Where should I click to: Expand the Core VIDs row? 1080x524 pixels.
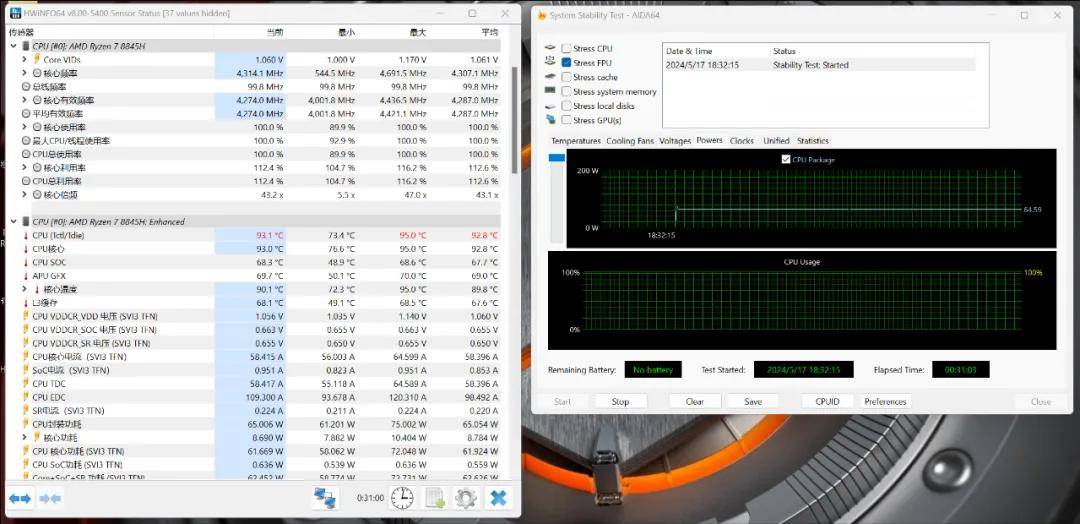(25, 60)
